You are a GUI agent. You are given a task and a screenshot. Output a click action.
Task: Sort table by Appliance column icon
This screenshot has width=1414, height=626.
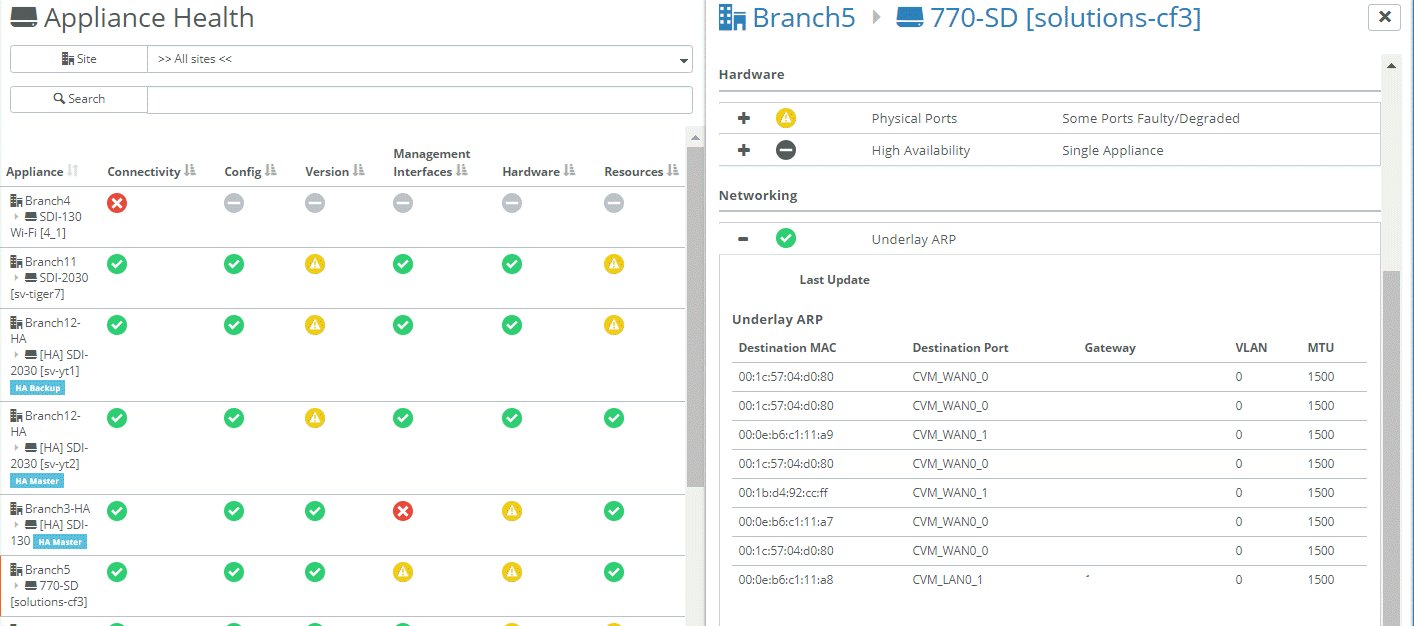[x=73, y=171]
